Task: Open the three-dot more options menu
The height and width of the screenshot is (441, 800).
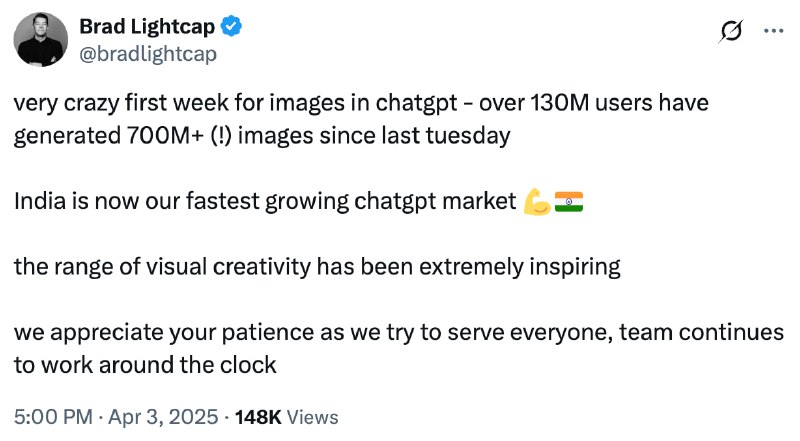Action: [x=773, y=31]
